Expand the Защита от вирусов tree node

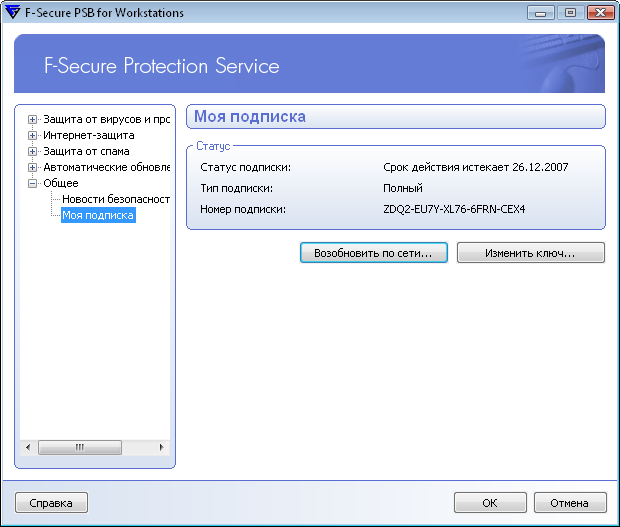32,119
